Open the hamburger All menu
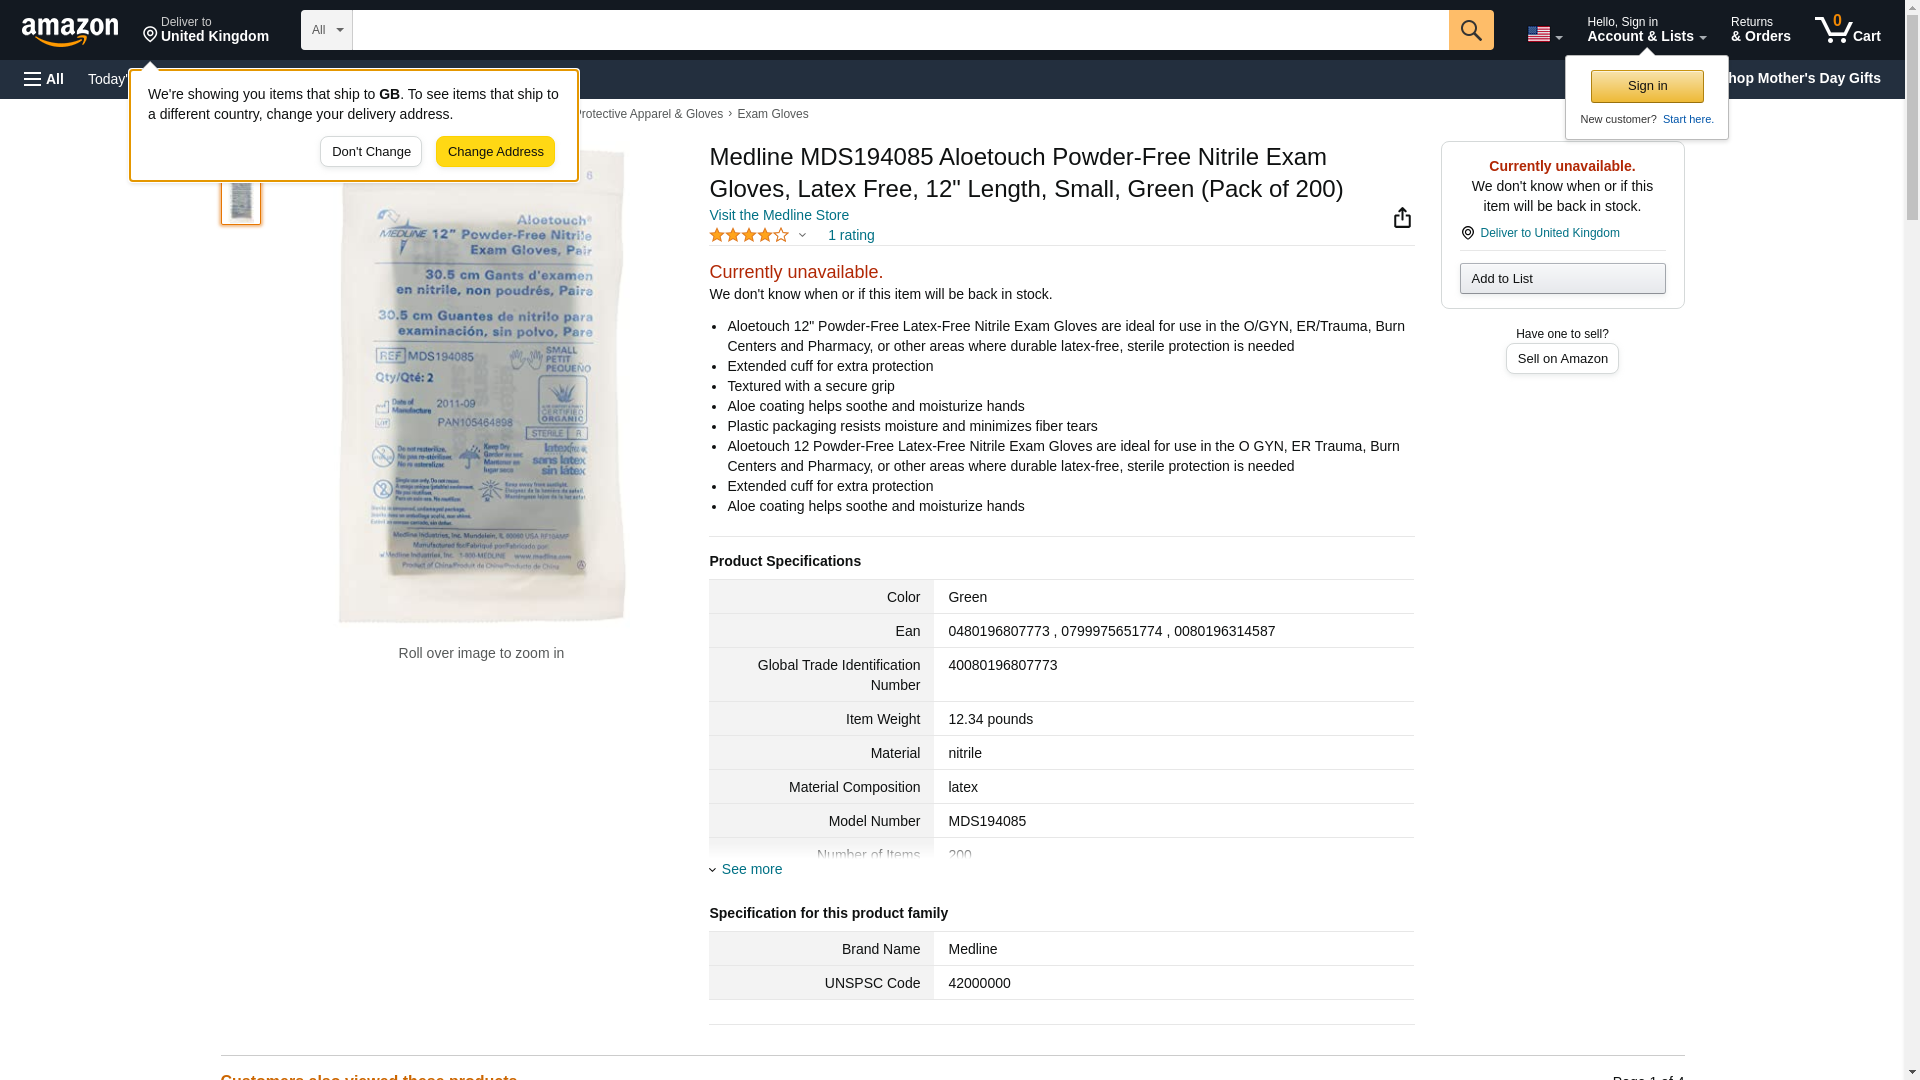Screen dimensions: 1920x1080 [44, 79]
